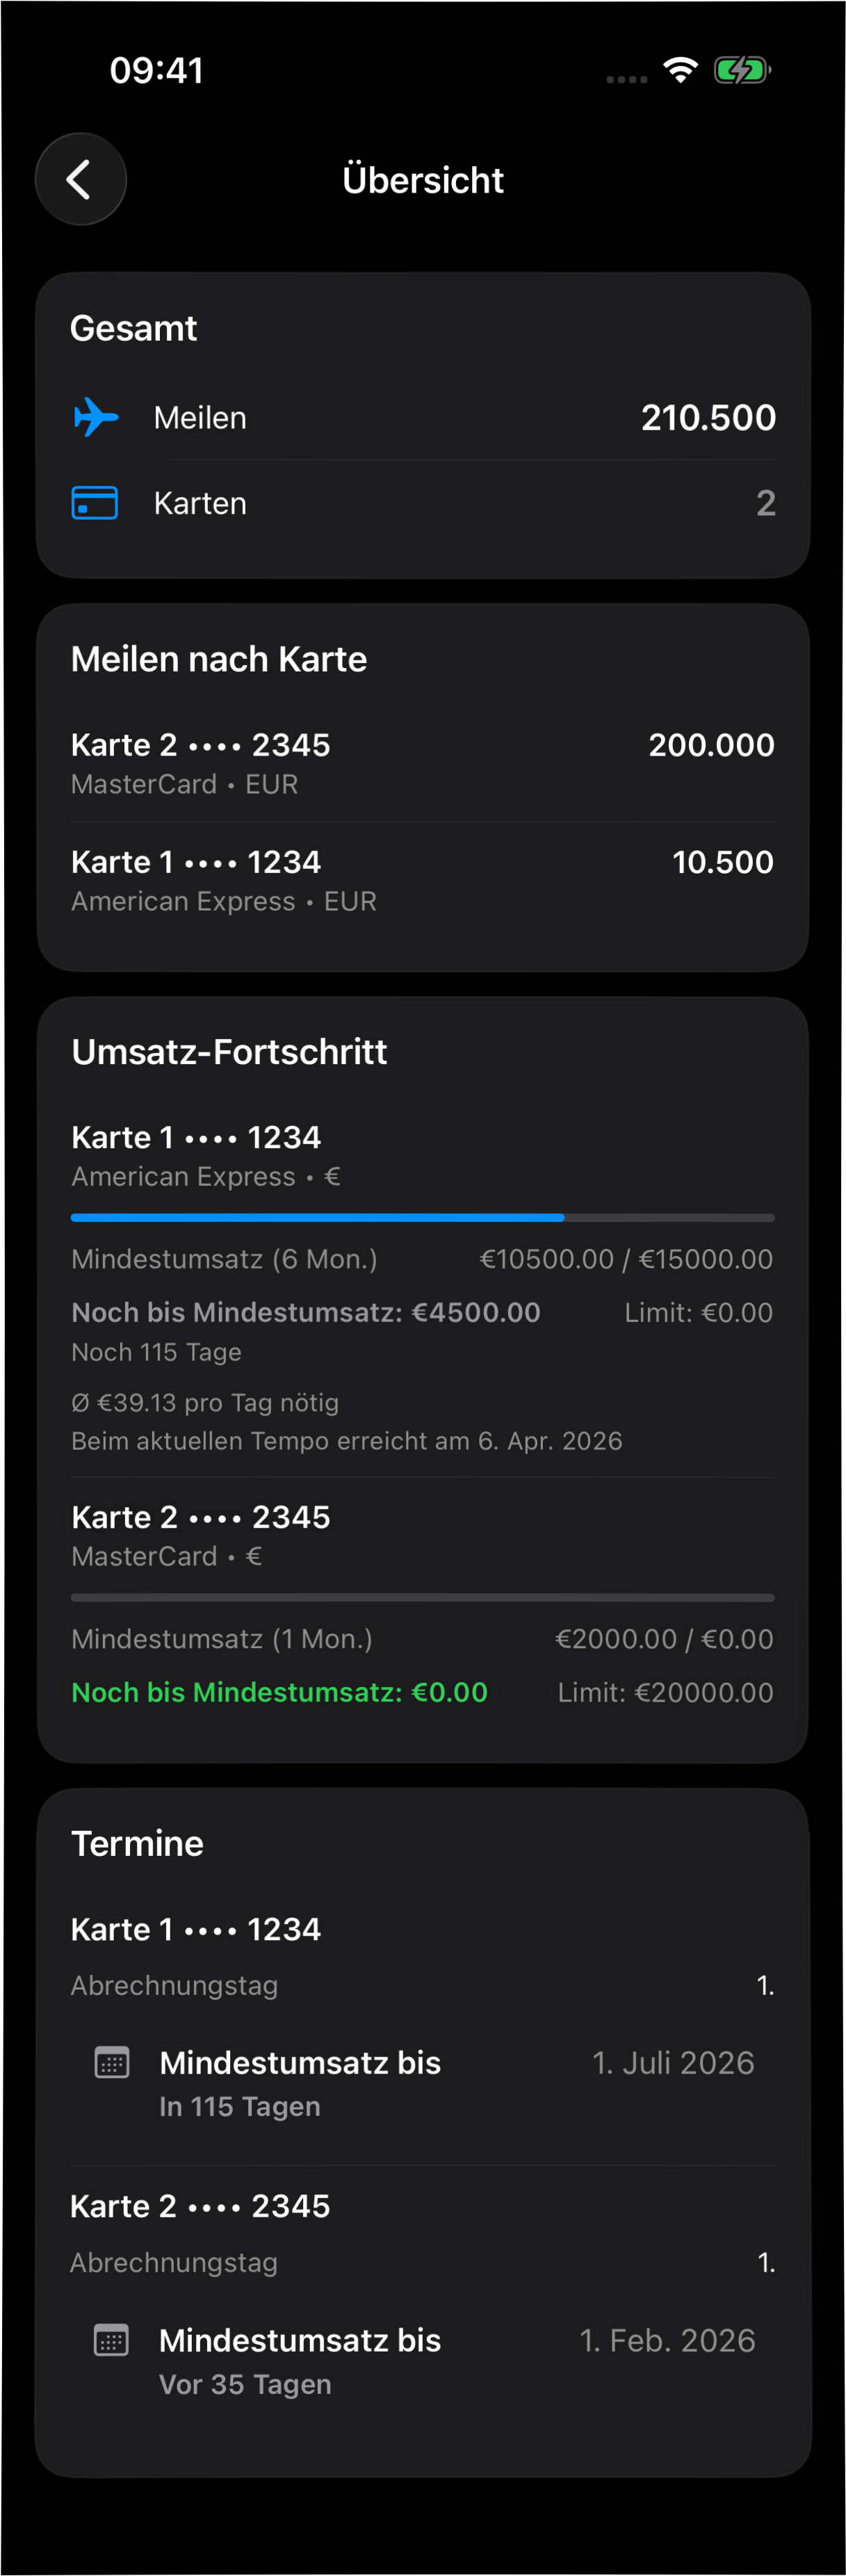Tap the back chevron in the top corner
This screenshot has height=2576, width=846.
(80, 179)
